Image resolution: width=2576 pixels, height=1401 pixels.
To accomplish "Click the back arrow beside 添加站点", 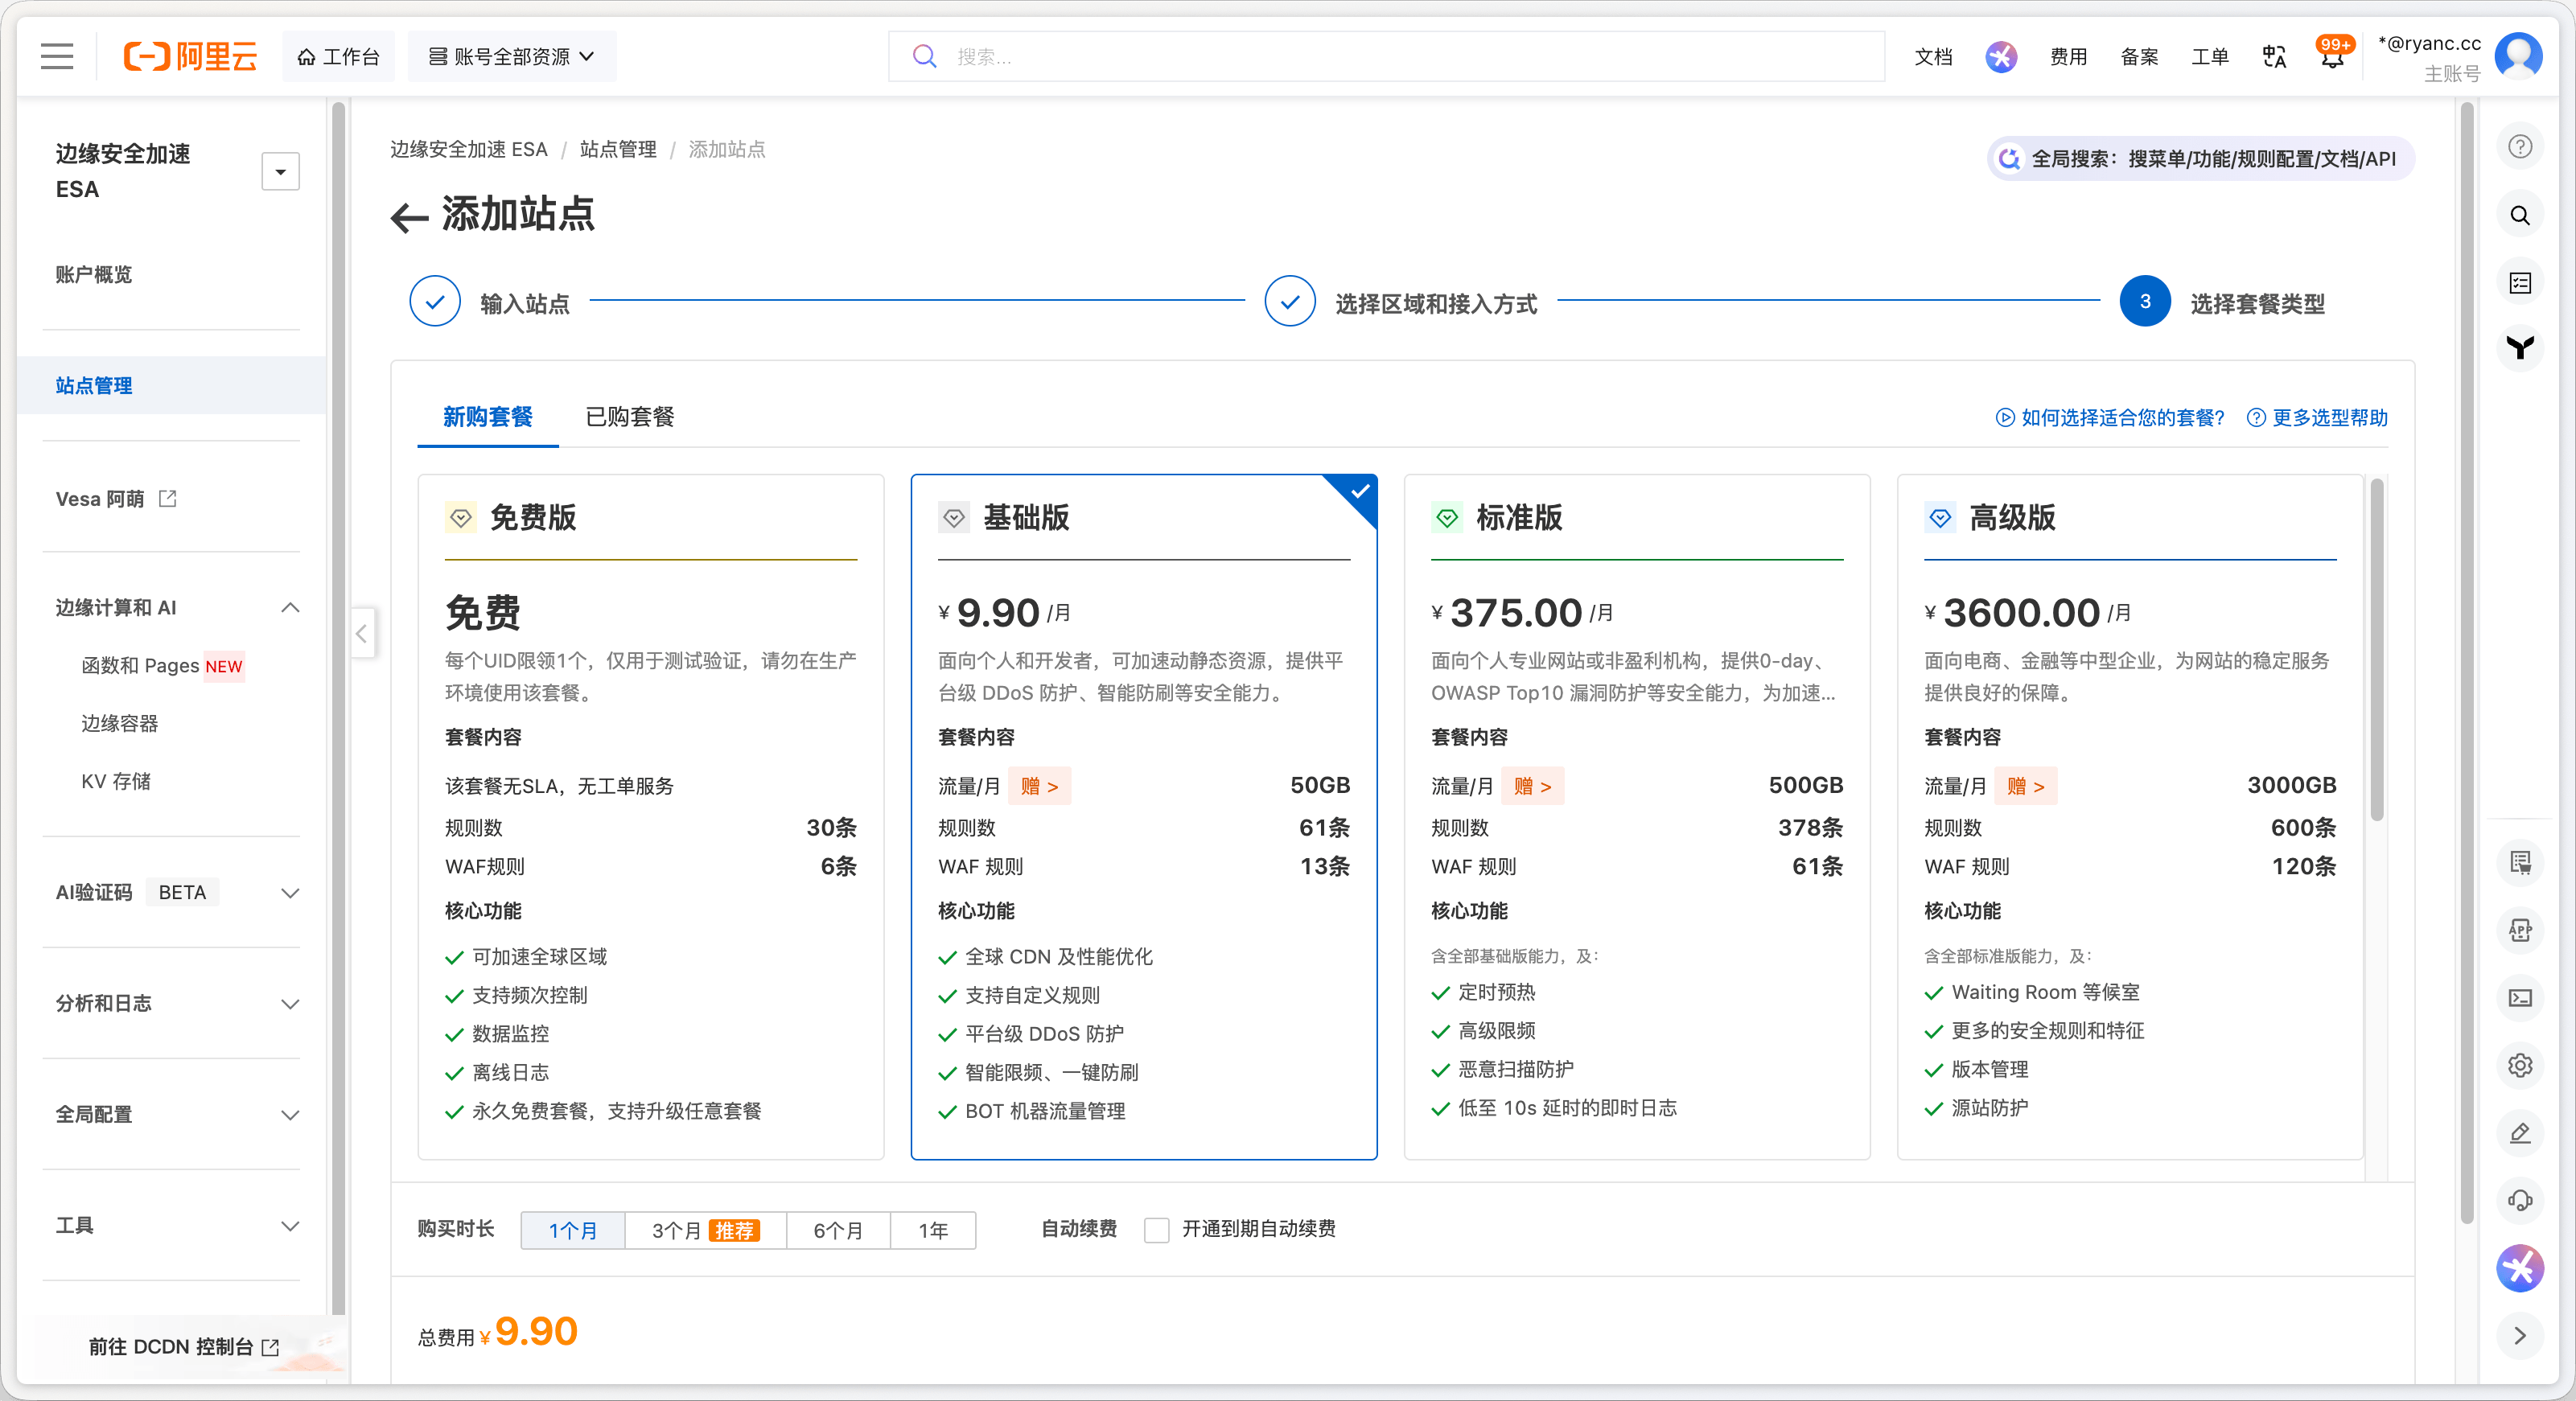I will tap(408, 216).
